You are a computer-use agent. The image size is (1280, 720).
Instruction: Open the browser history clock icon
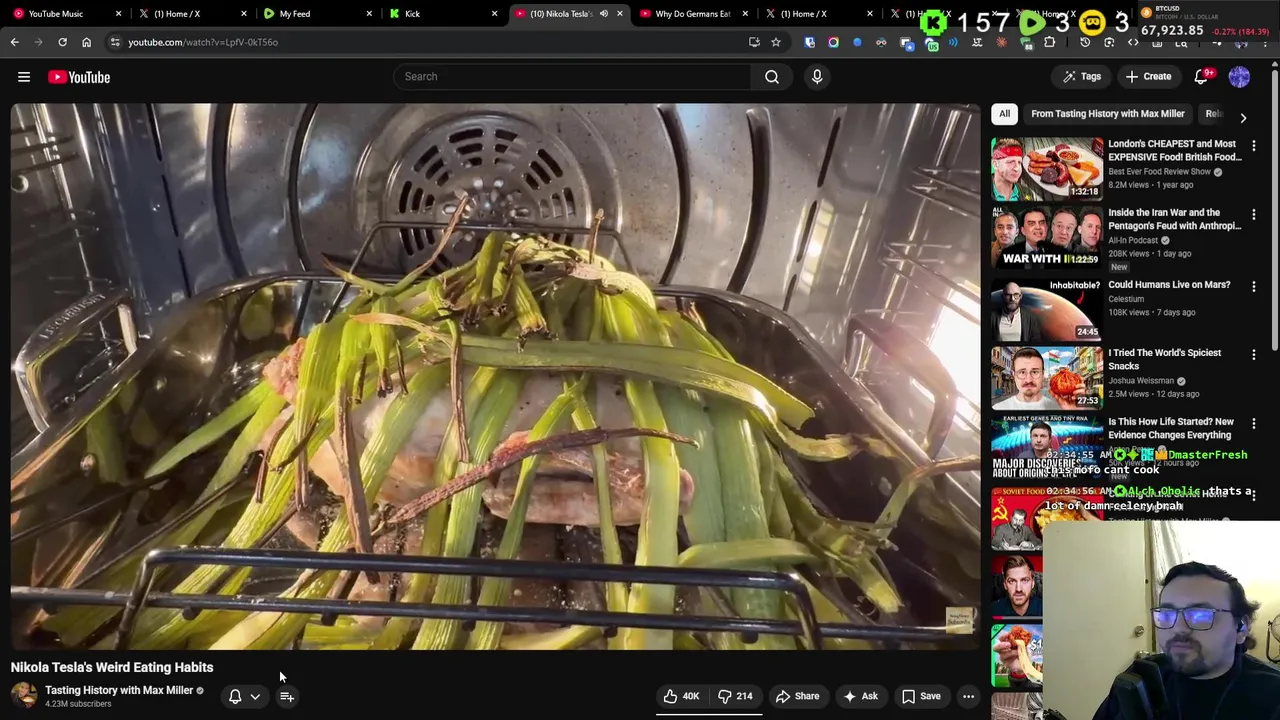click(x=1085, y=42)
